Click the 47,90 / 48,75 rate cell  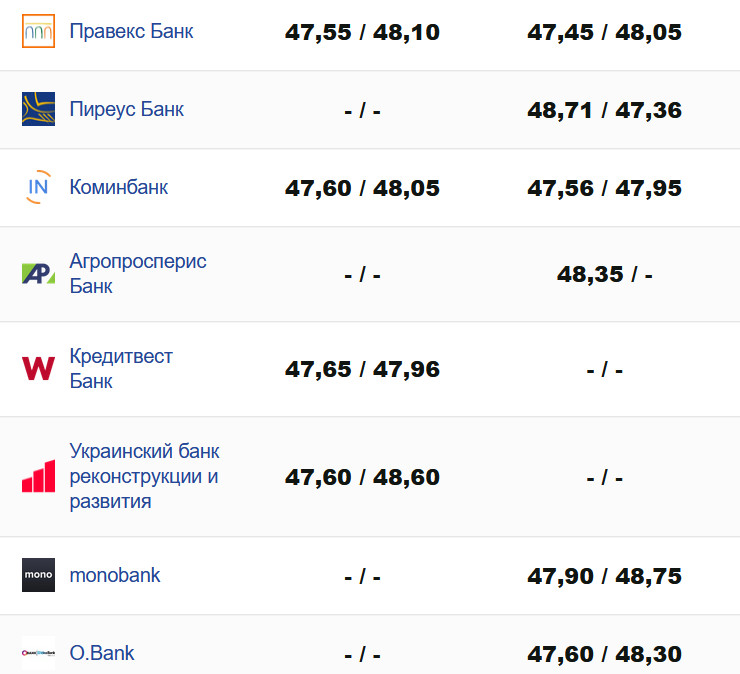coord(604,576)
